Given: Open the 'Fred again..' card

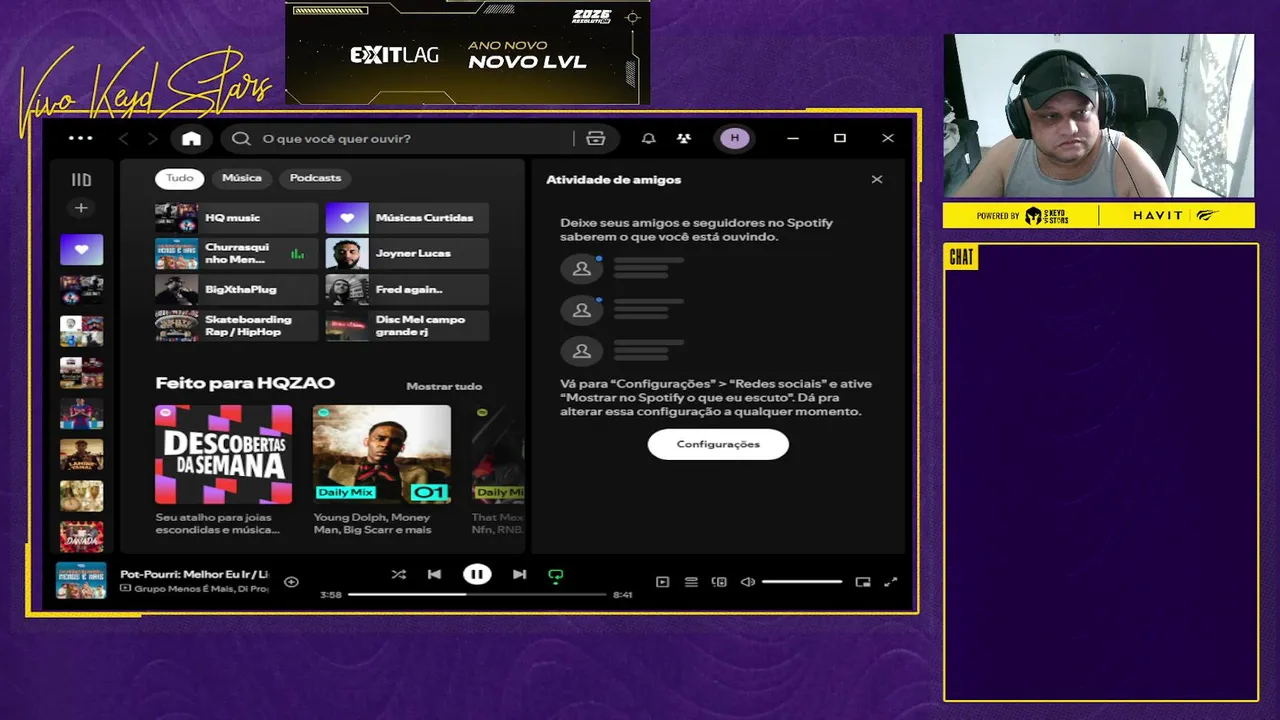Looking at the screenshot, I should [407, 290].
